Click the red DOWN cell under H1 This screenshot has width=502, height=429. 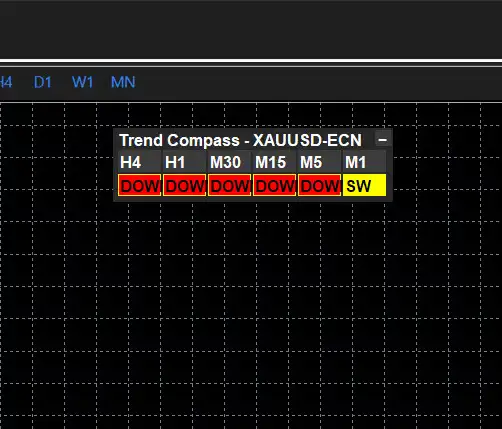point(184,185)
